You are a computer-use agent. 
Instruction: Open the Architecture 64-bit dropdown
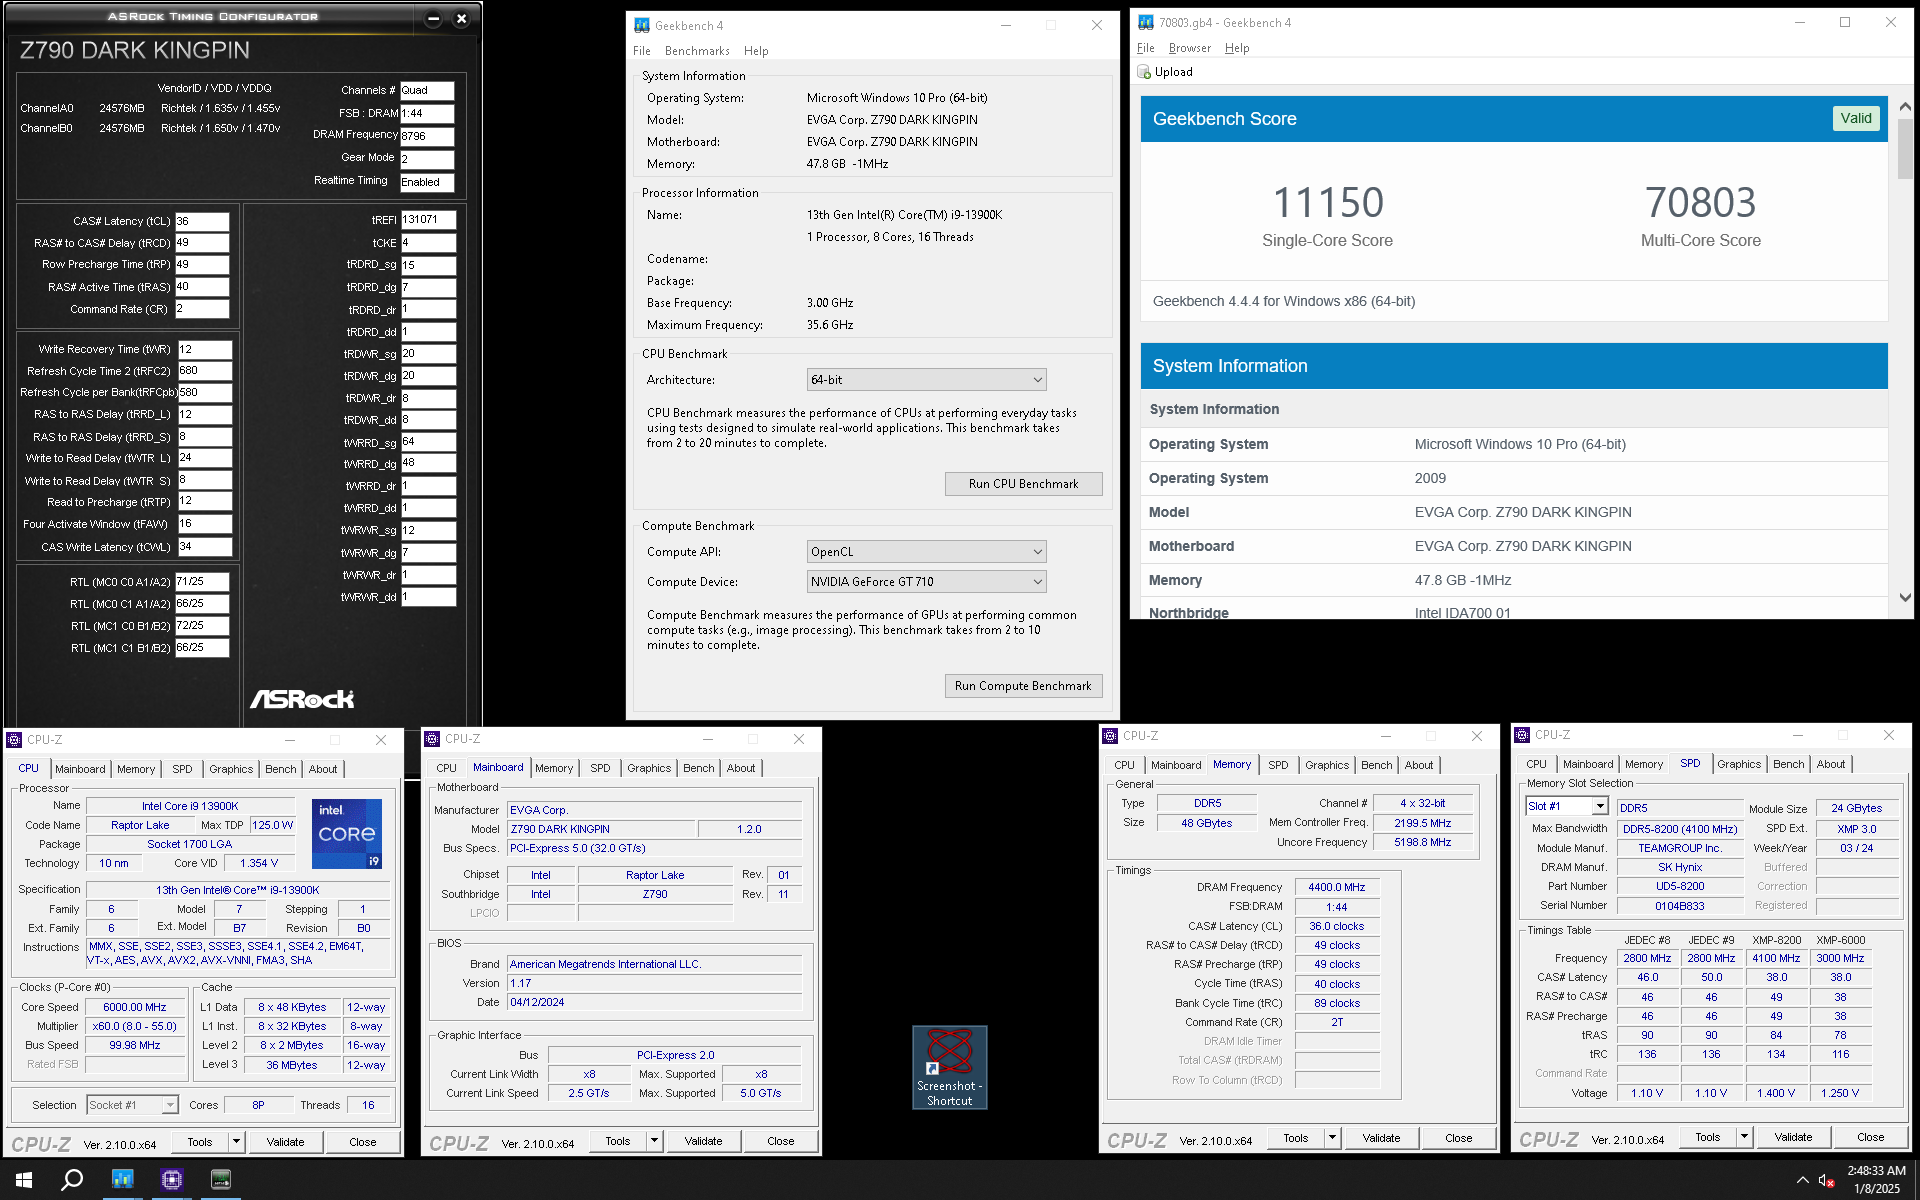(x=926, y=380)
